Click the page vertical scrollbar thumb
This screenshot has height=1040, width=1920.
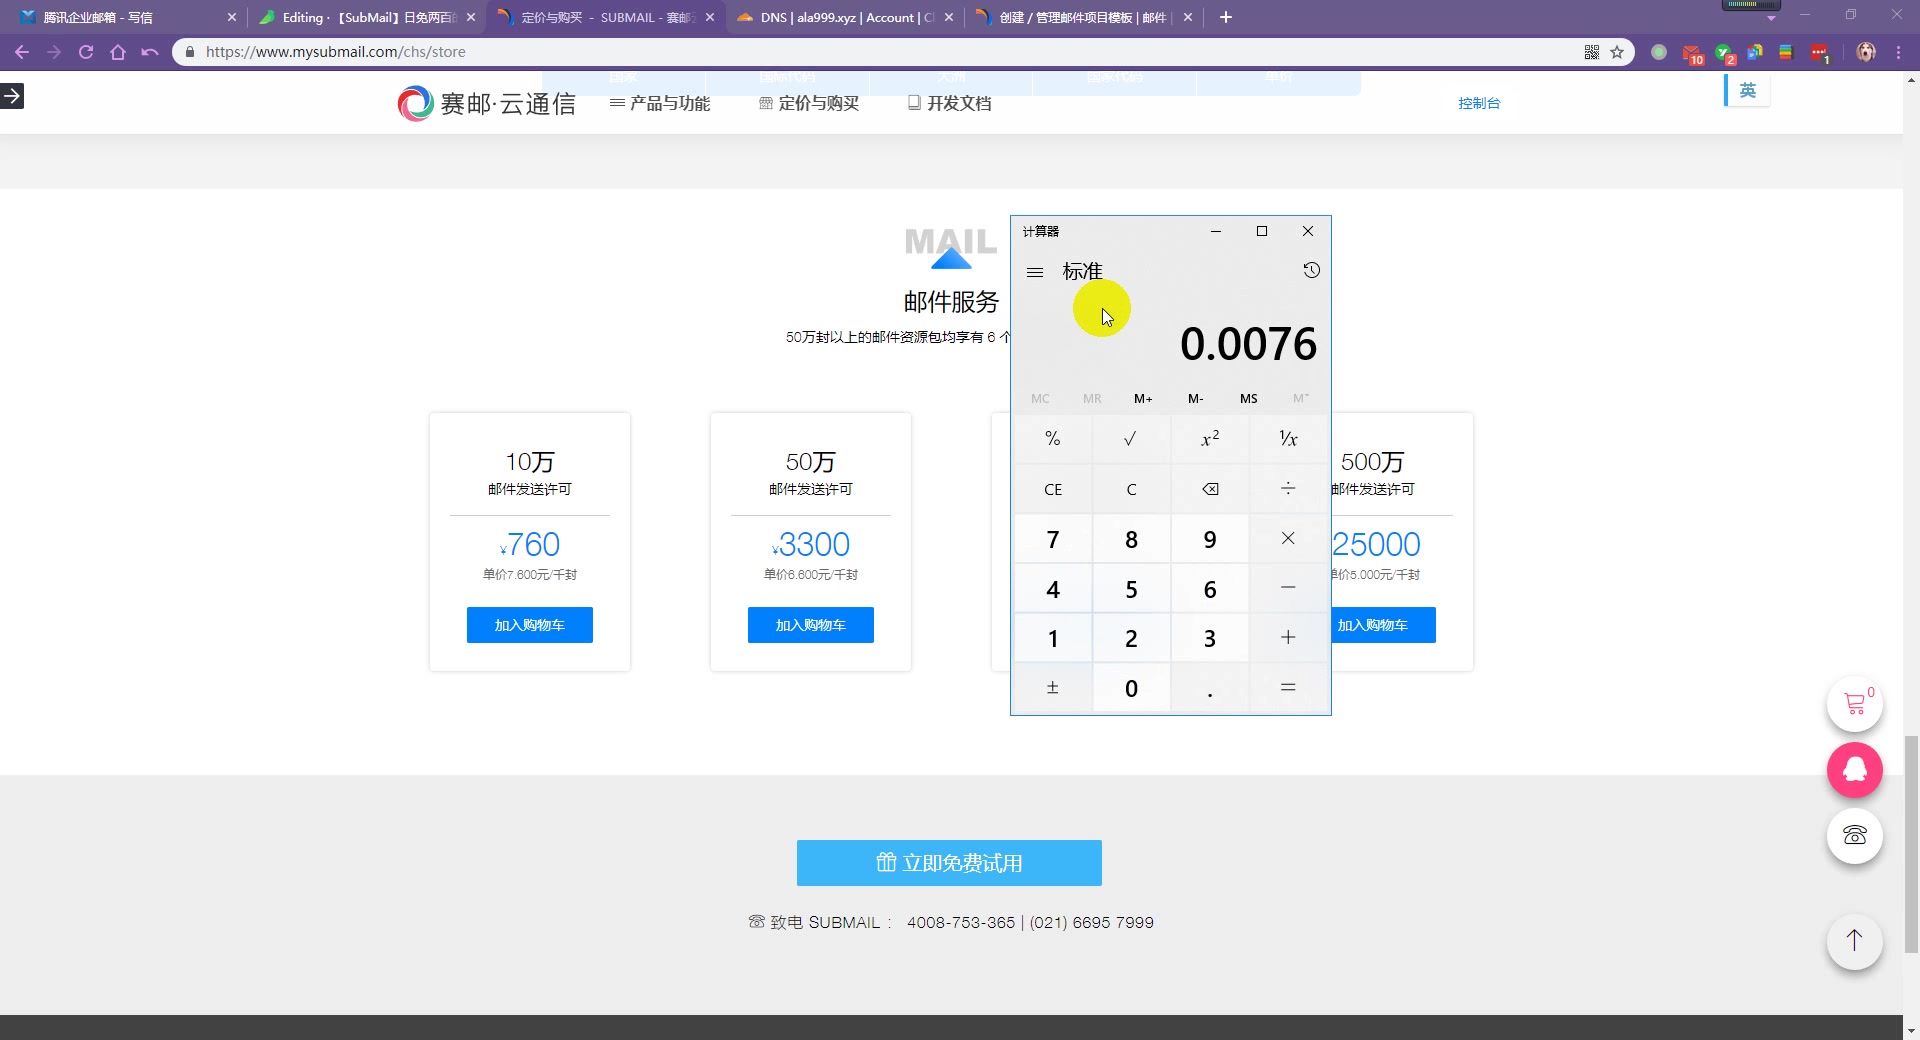[1911, 845]
